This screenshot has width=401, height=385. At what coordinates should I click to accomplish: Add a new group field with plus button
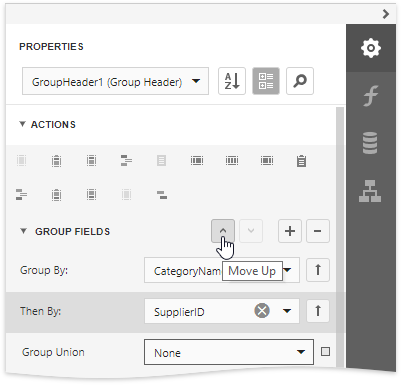290,231
